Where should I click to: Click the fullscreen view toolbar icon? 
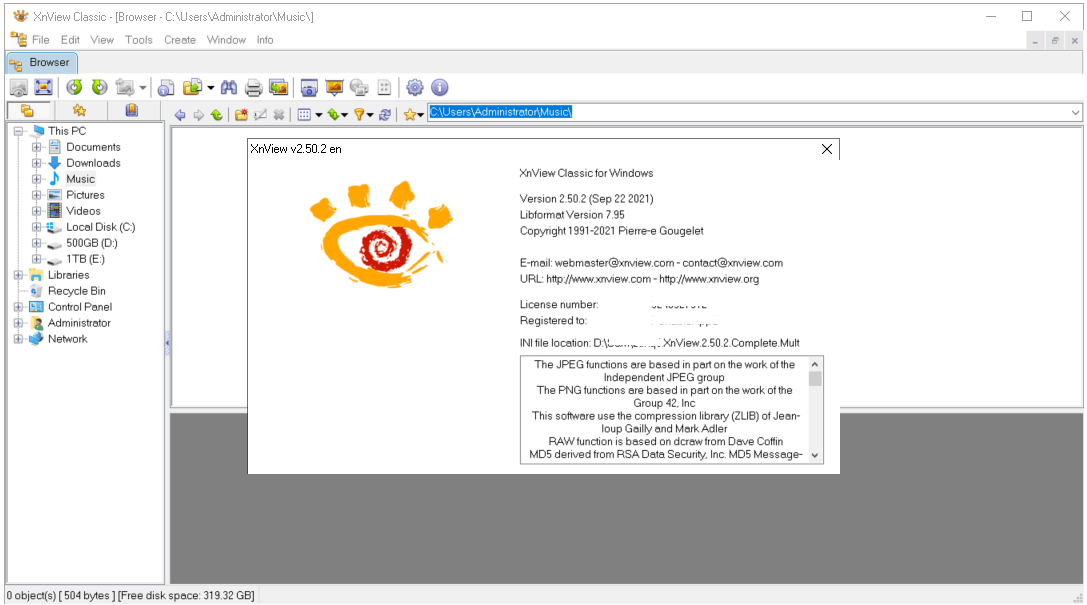click(44, 87)
